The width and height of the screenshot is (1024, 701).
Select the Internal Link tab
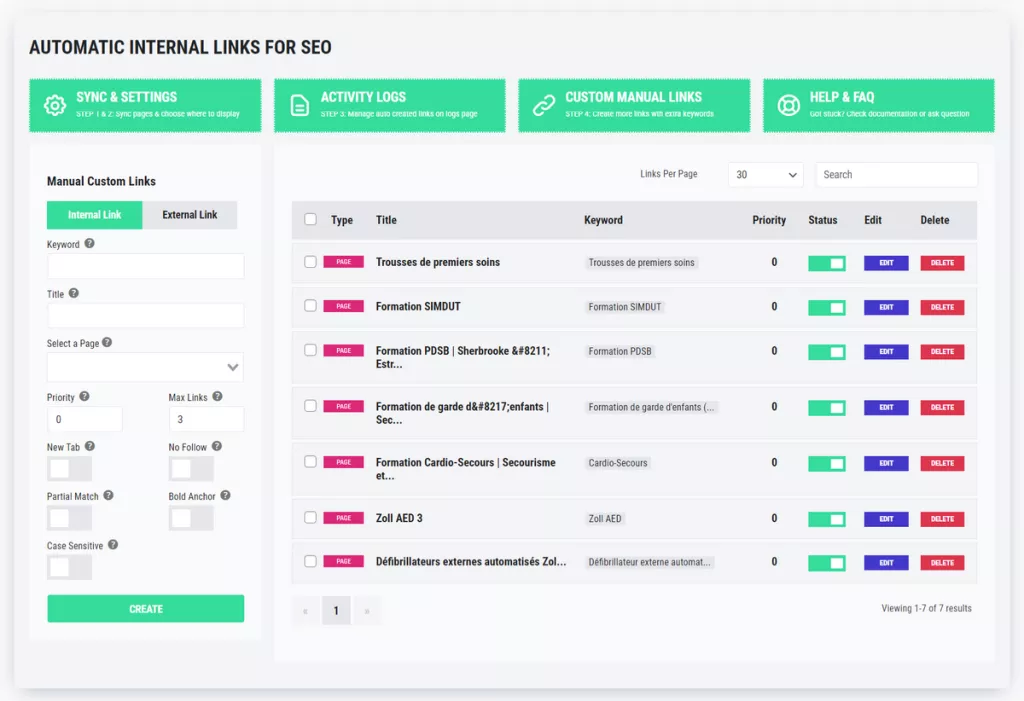(x=95, y=215)
